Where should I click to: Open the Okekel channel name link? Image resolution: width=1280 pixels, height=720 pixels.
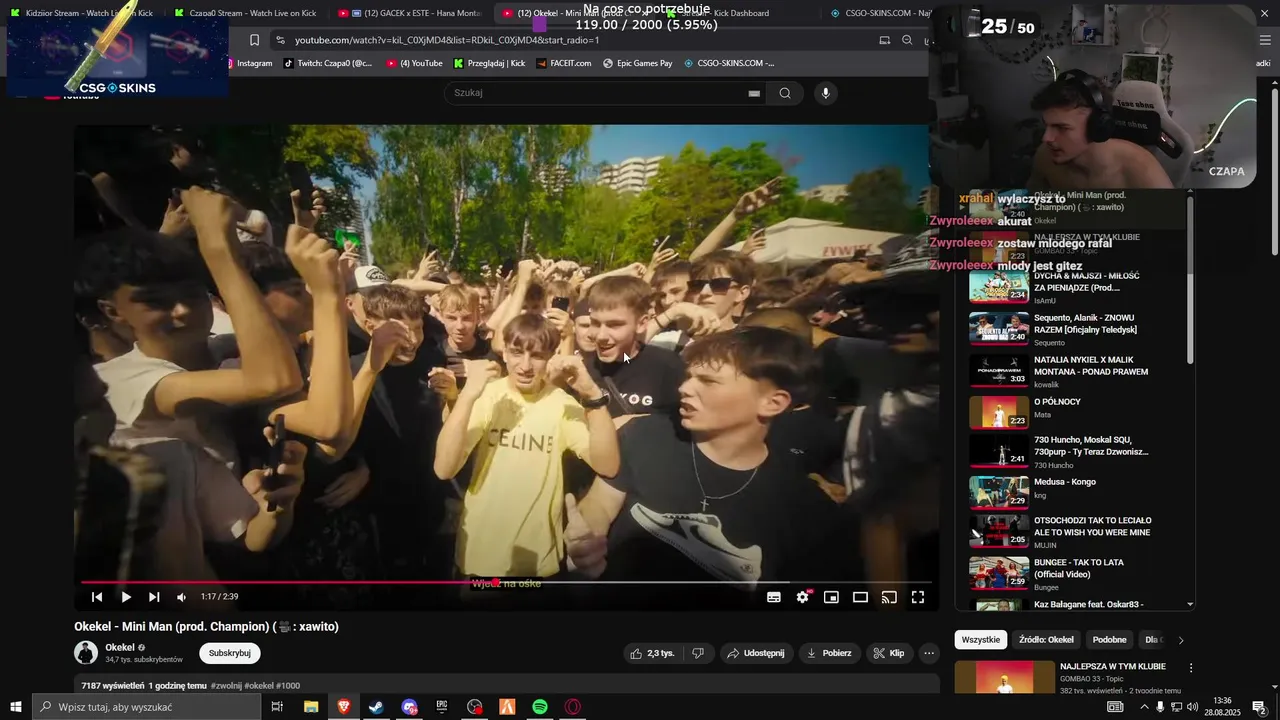click(x=120, y=647)
